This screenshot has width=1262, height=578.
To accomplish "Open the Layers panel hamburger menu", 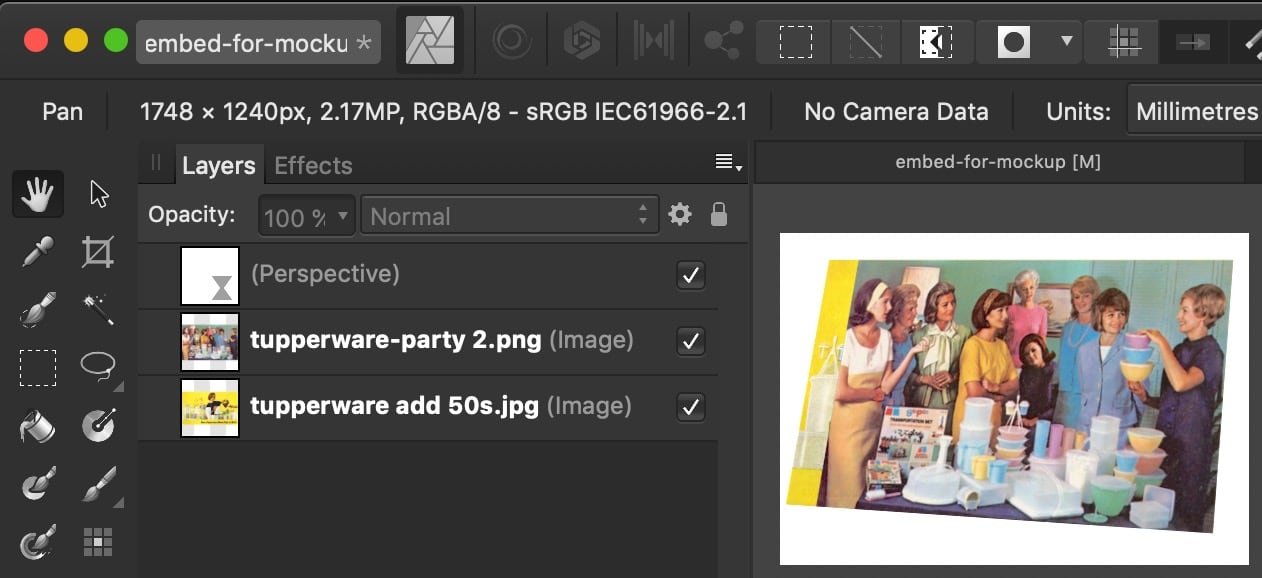I will pyautogui.click(x=727, y=163).
